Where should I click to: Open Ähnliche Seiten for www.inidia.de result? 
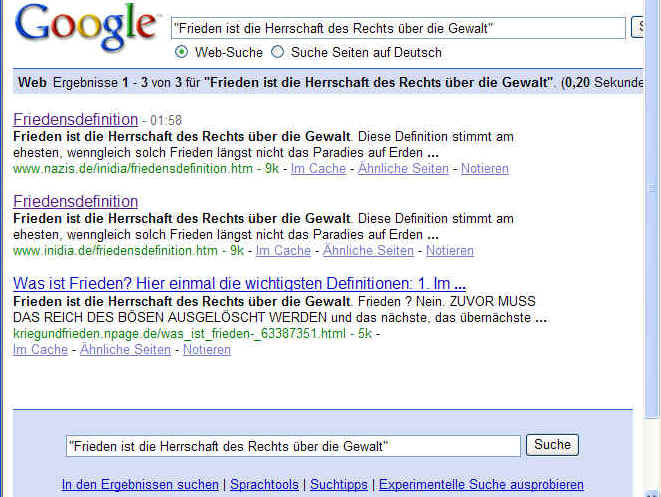pos(368,250)
